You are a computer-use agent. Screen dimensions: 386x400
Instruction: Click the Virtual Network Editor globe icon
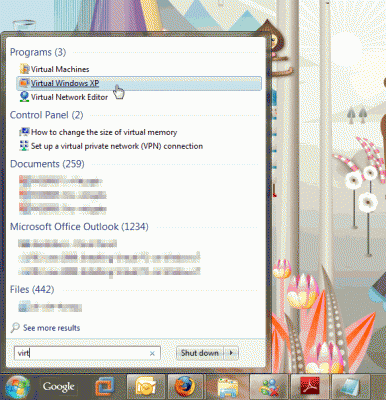click(x=24, y=97)
